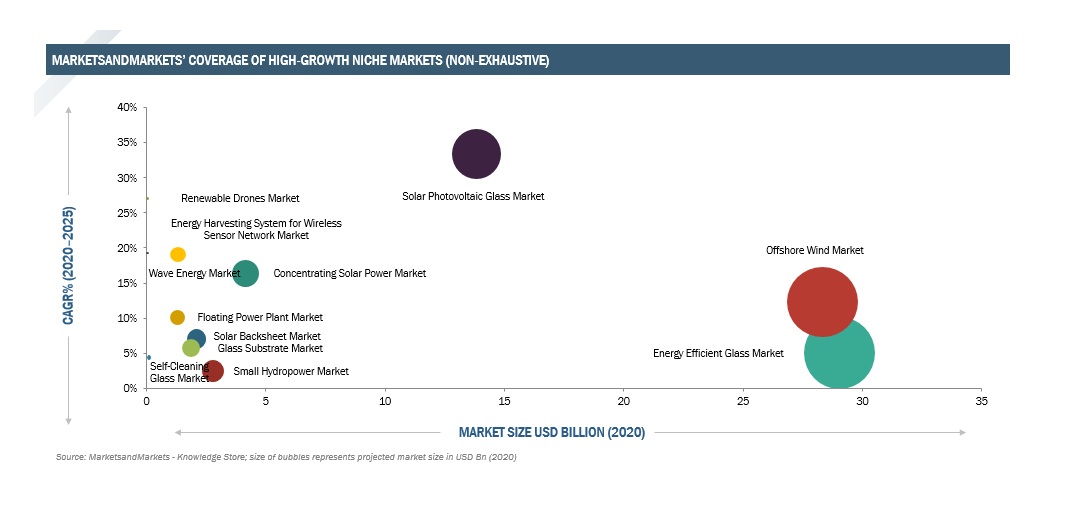Select the "Concentrating Solar Power Market" text label

[349, 274]
